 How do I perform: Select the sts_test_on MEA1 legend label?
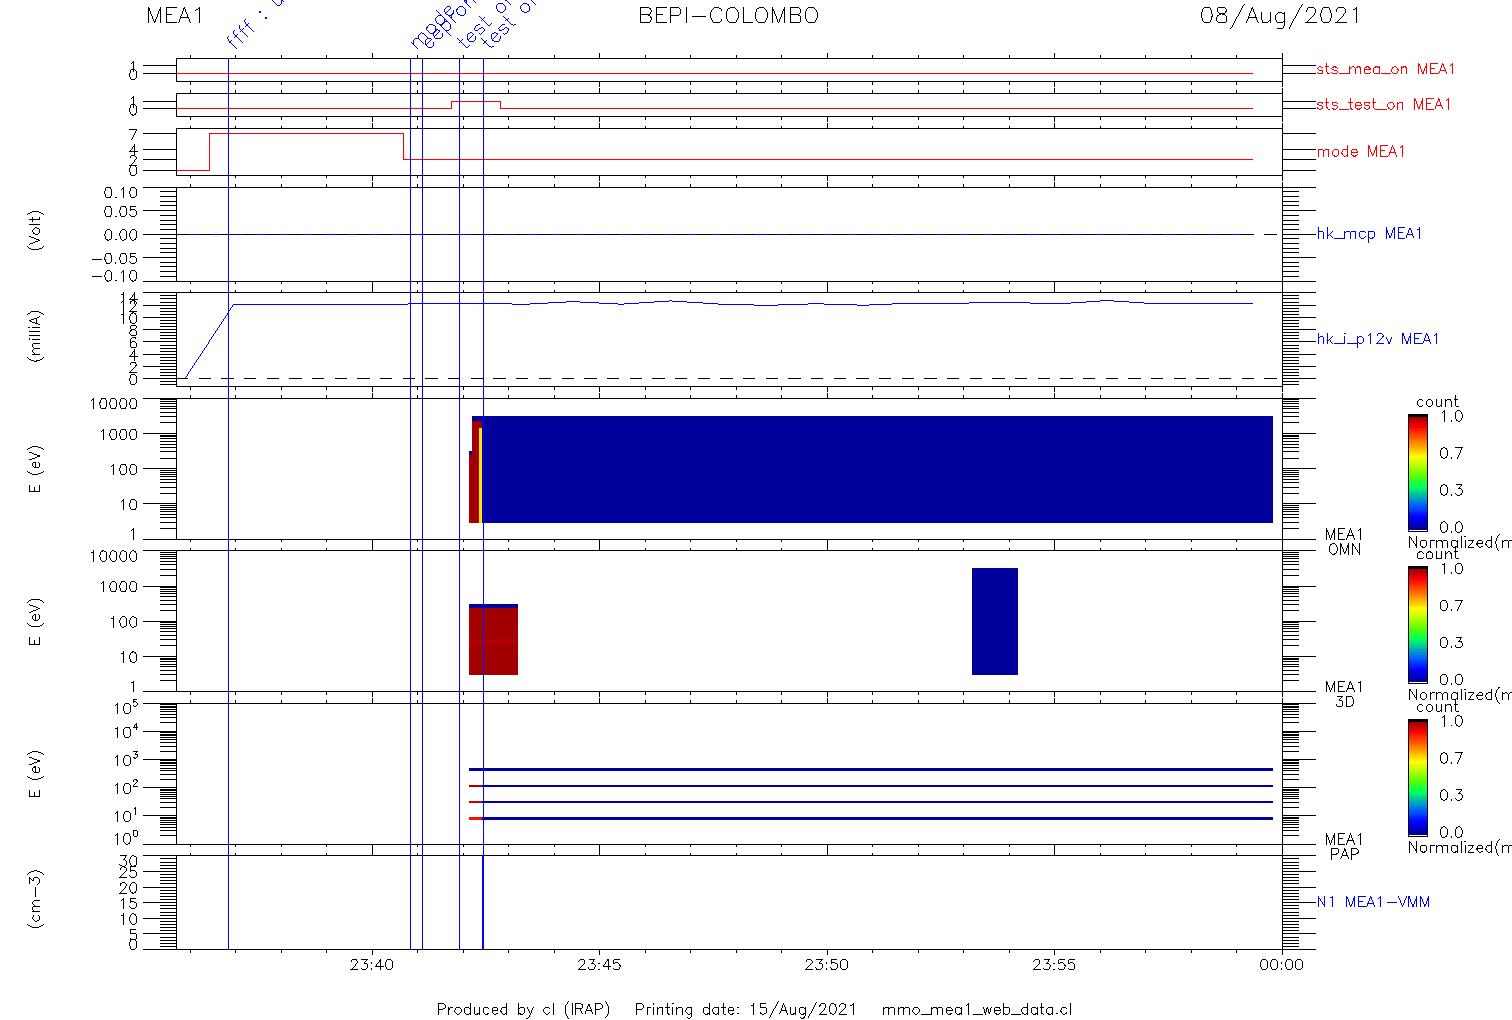click(x=1384, y=104)
